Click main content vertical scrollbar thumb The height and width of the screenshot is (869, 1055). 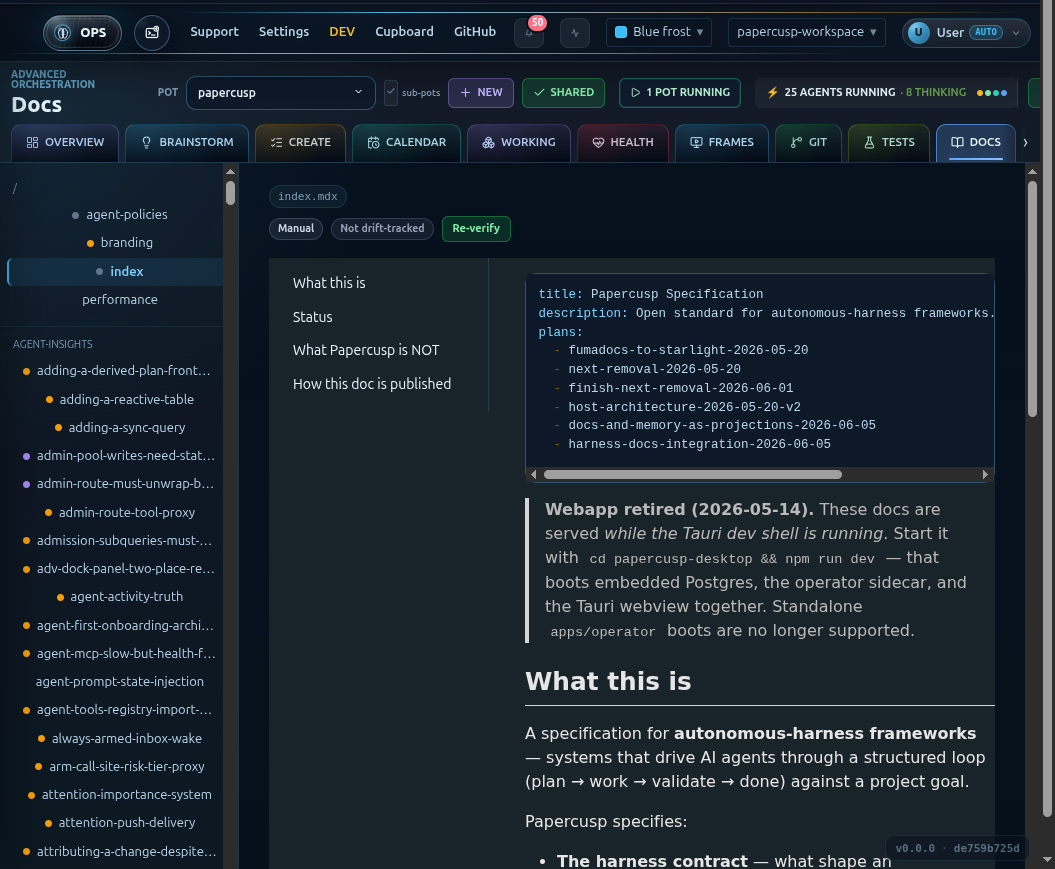[1032, 299]
